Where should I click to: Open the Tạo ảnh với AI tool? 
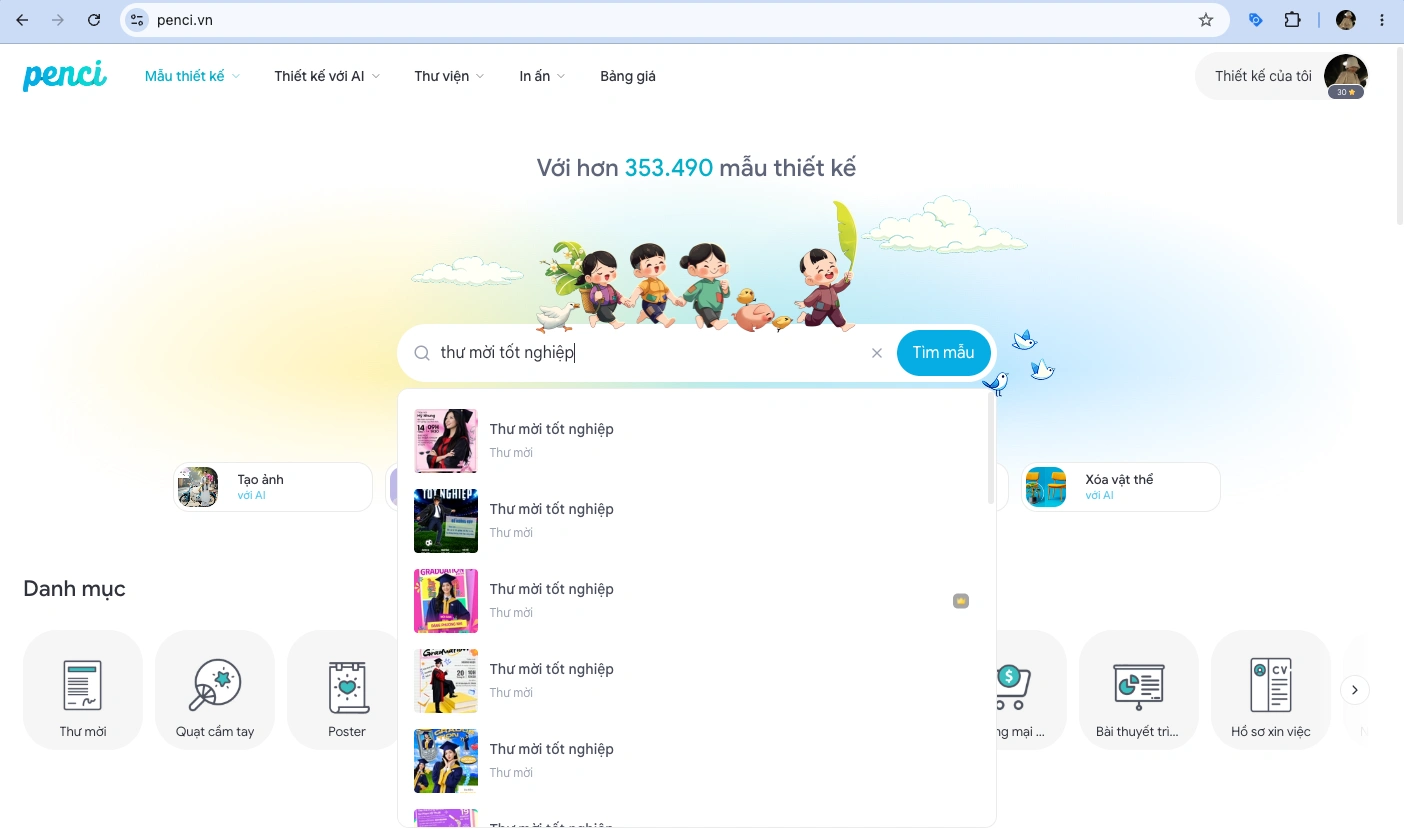pos(273,487)
